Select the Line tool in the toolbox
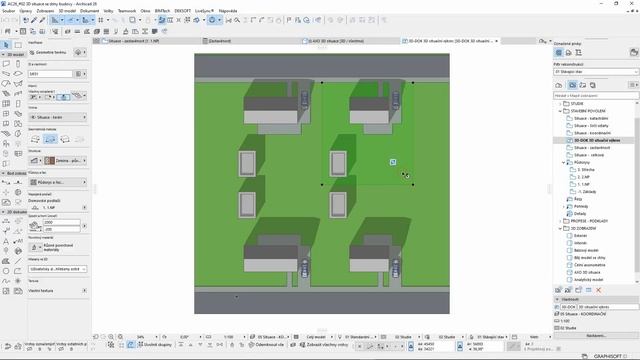 tap(18, 261)
